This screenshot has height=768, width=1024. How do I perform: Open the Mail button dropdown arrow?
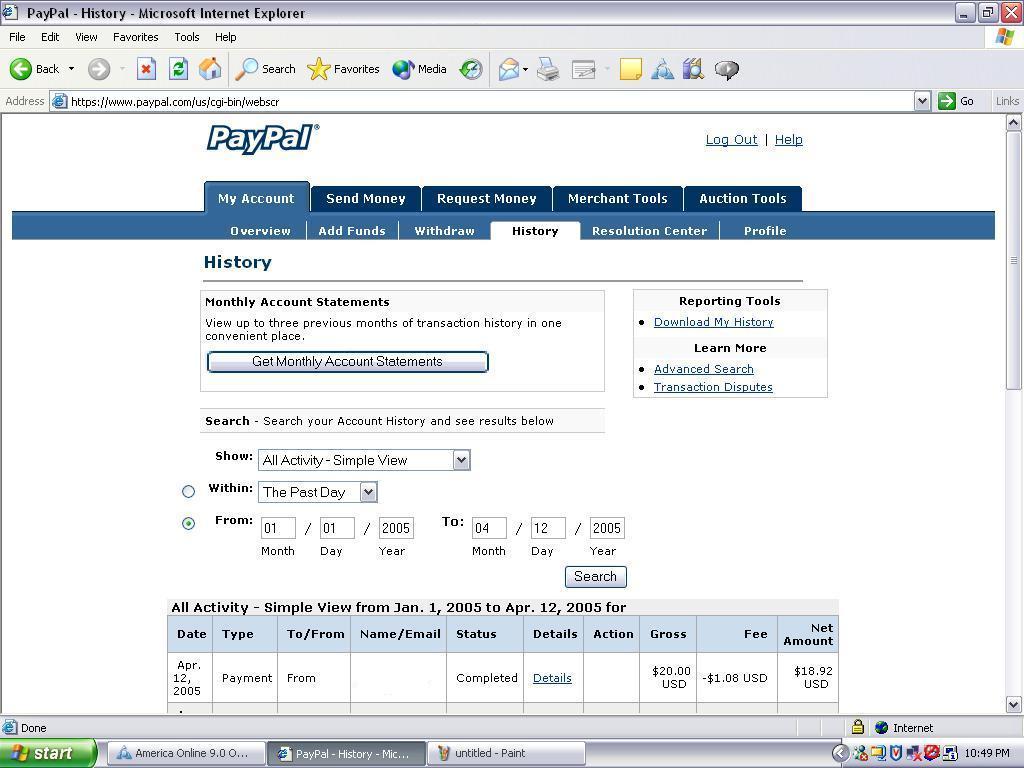pos(525,69)
